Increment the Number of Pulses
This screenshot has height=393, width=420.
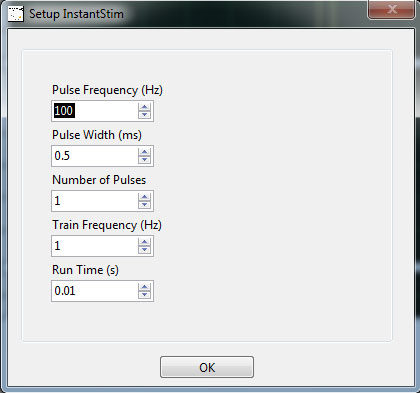pos(144,197)
